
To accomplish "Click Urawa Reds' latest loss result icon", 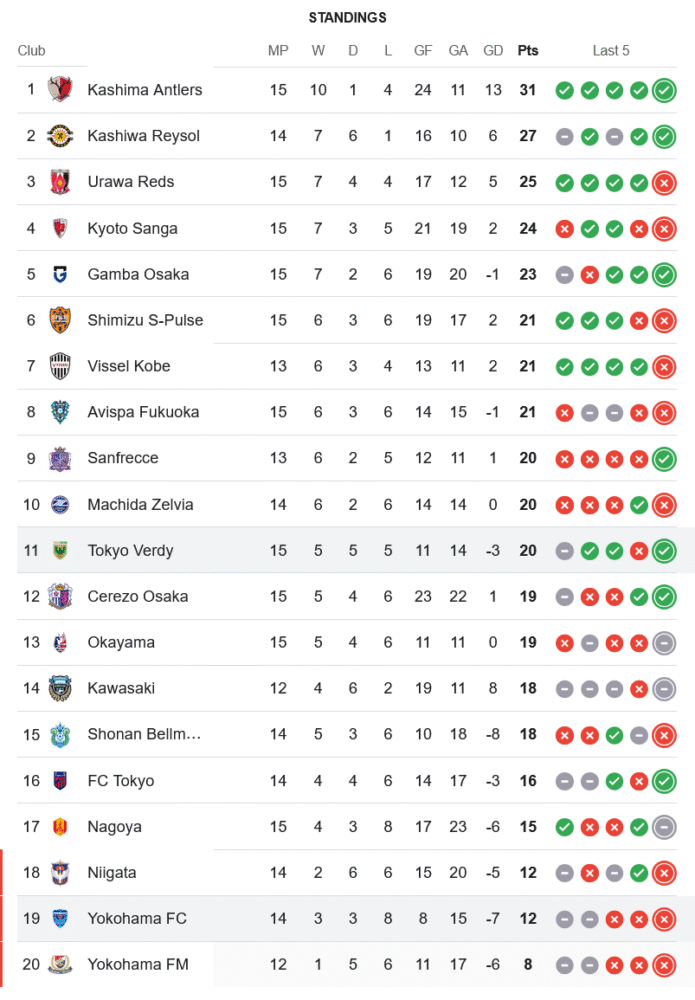I will pos(663,182).
